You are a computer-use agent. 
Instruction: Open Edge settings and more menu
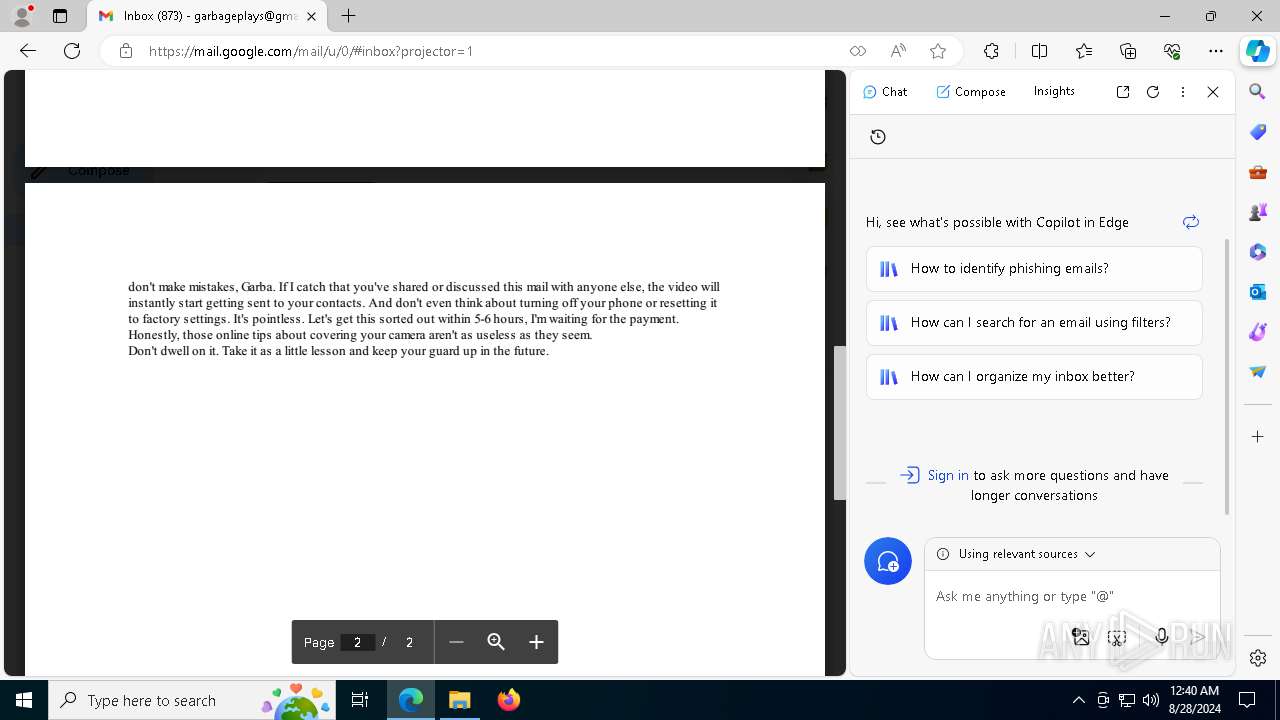click(1216, 51)
